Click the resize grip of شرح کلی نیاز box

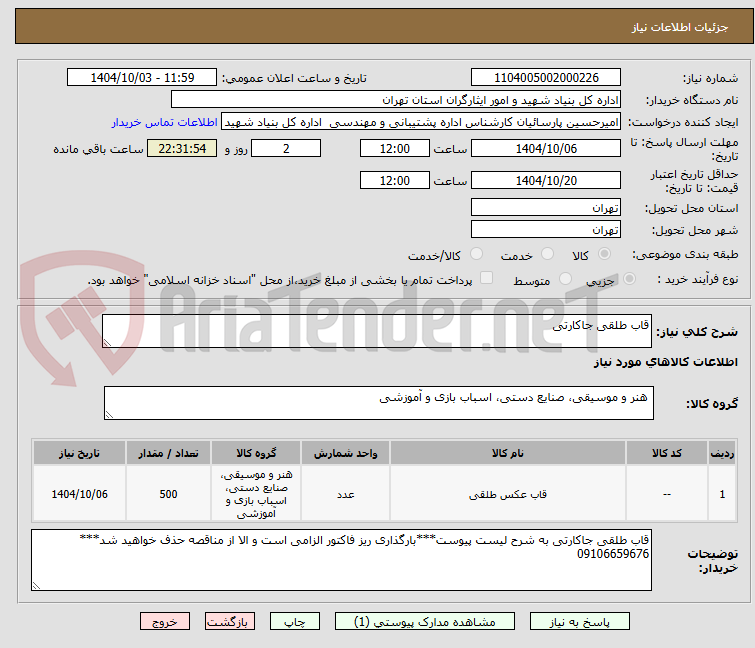[x=107, y=343]
